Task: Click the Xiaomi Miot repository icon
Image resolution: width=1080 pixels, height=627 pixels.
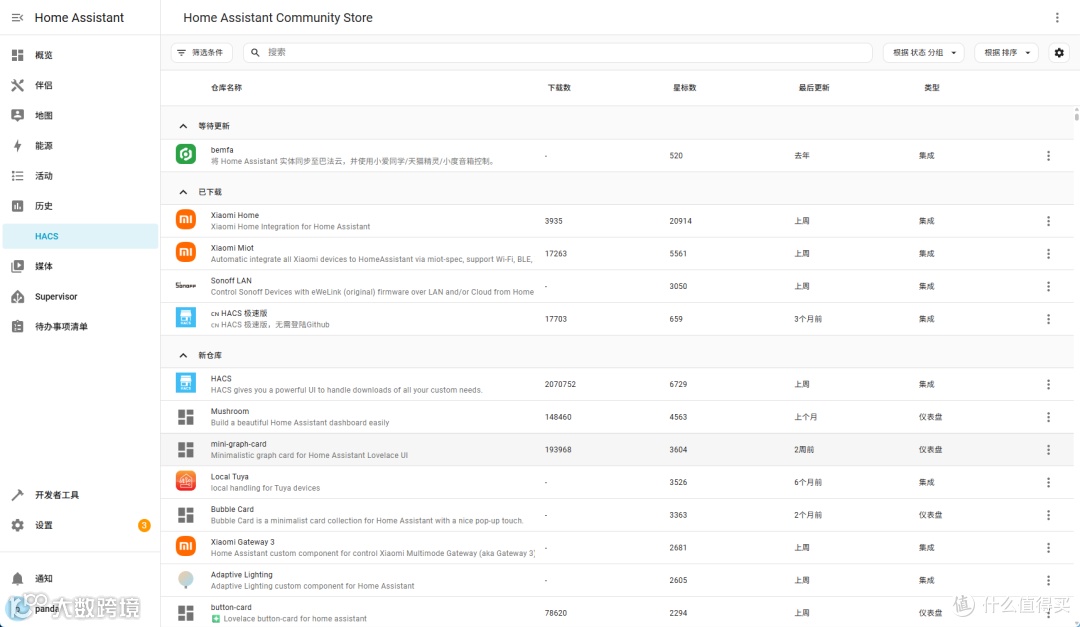Action: coord(185,253)
